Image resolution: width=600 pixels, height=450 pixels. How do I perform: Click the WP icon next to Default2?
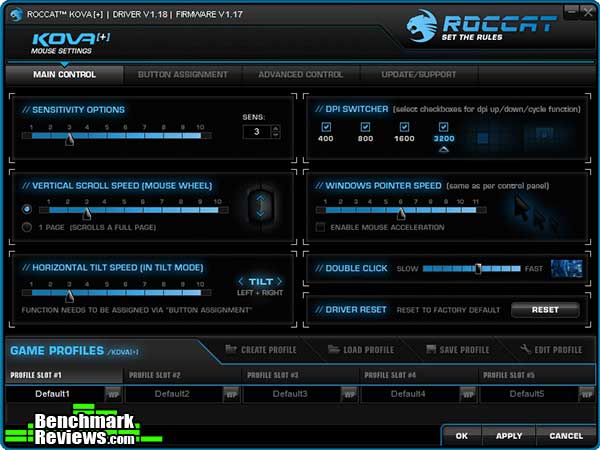[232, 394]
